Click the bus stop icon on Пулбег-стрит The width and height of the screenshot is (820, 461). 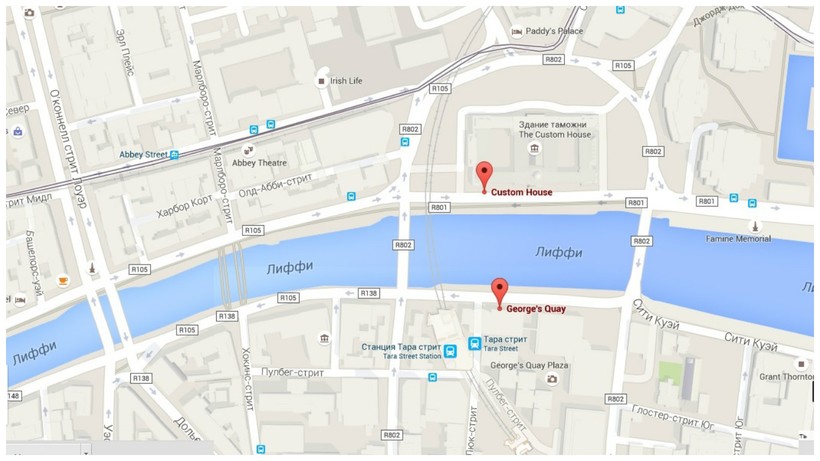click(432, 377)
